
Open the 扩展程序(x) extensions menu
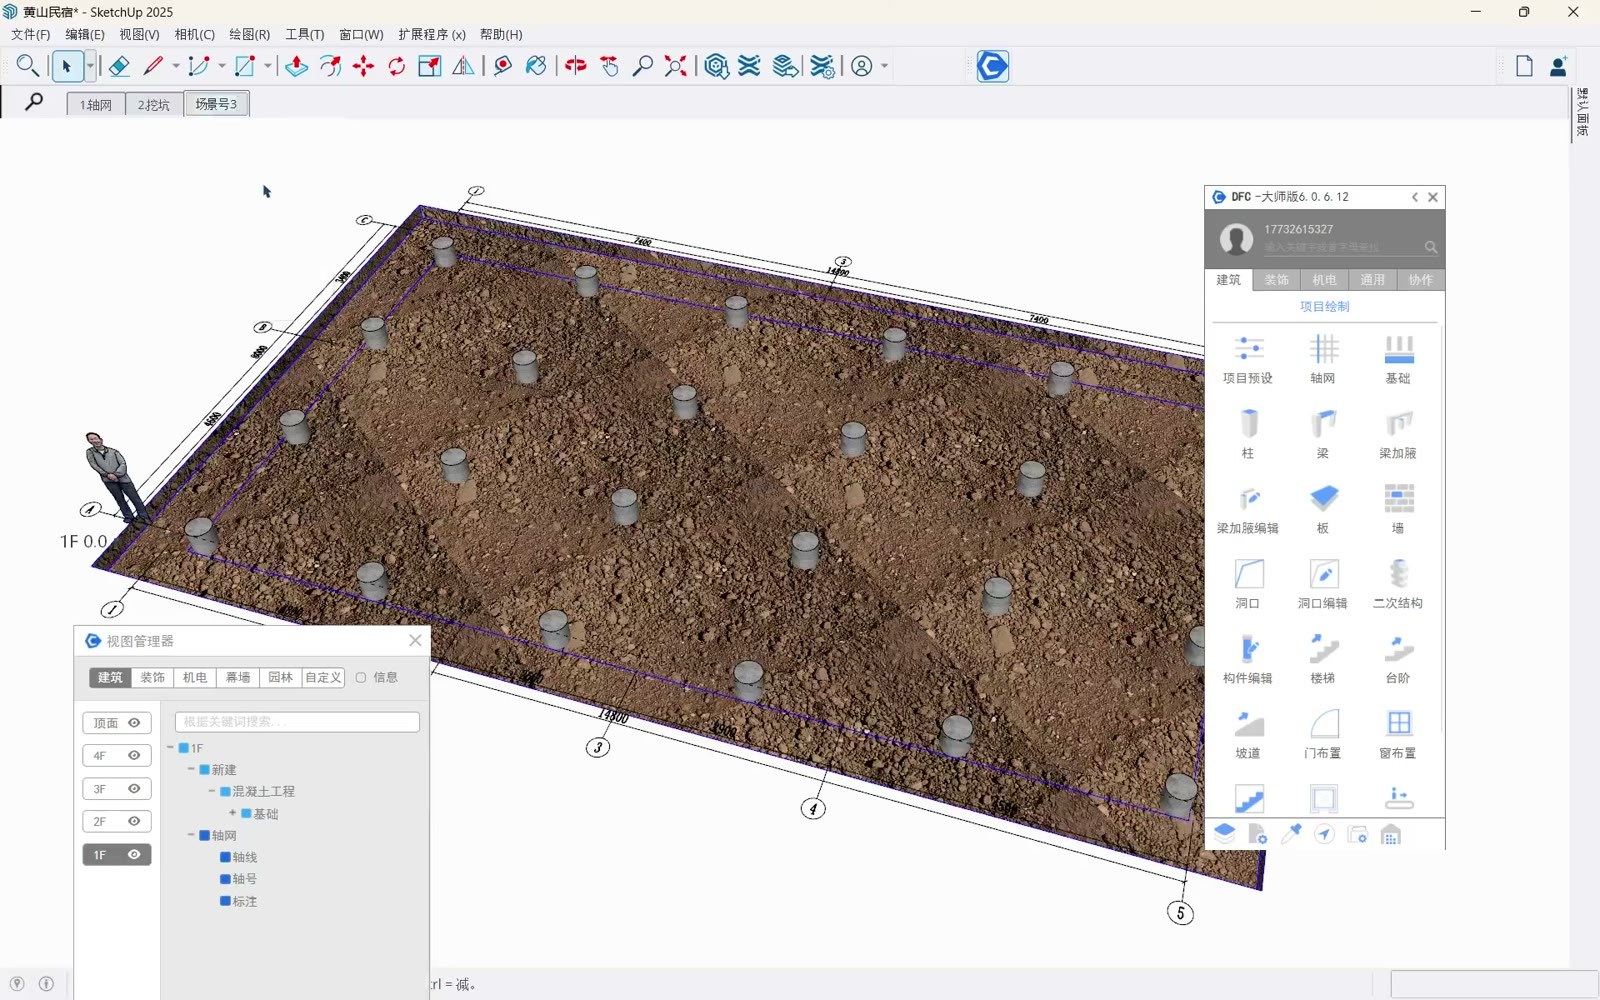pyautogui.click(x=432, y=34)
